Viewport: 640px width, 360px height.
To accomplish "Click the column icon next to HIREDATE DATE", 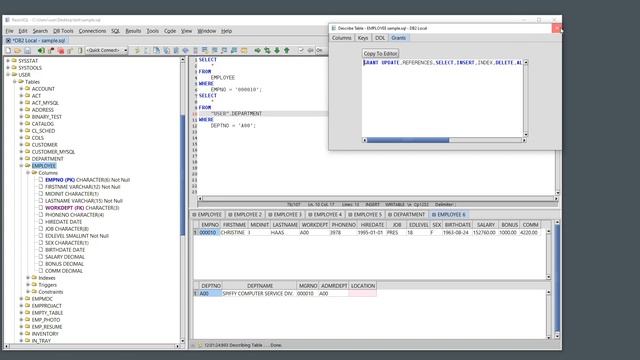I will coord(40,222).
